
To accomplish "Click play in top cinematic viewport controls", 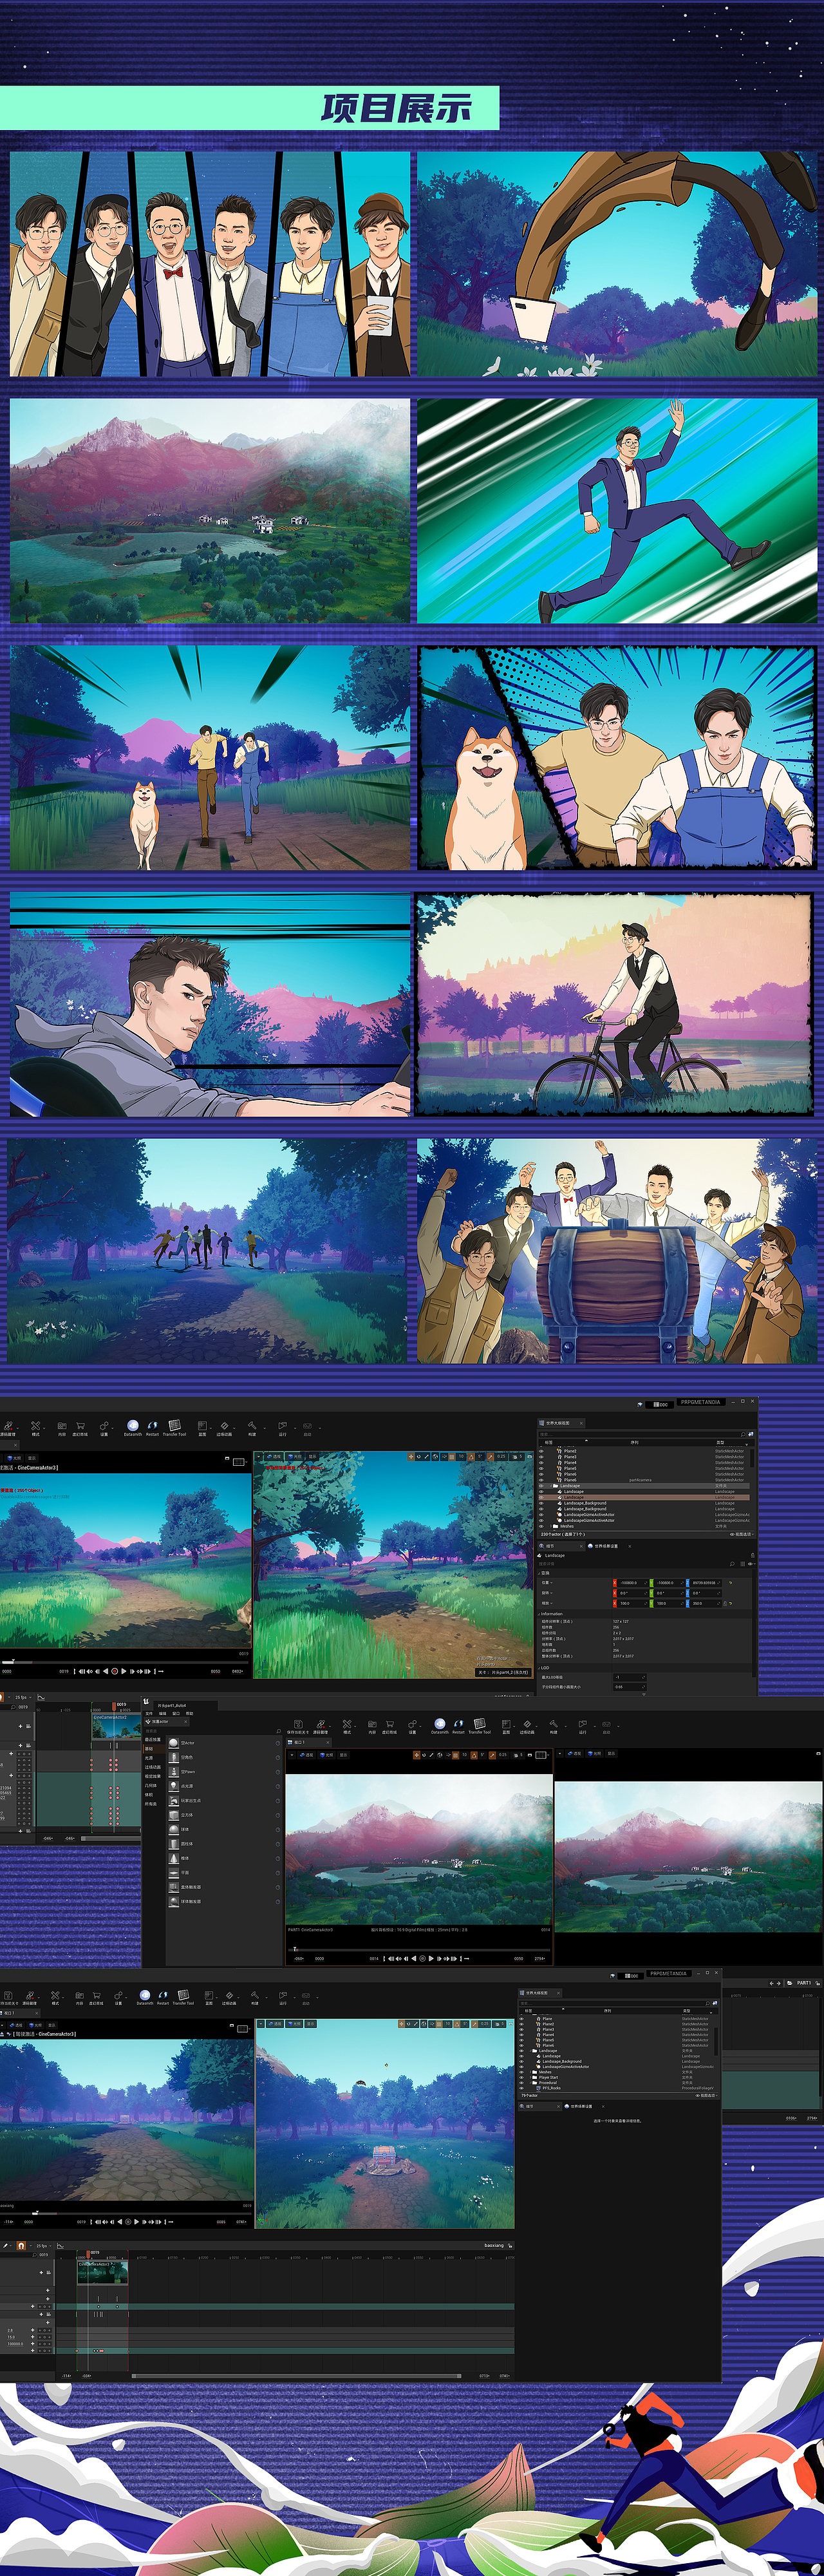I will [124, 1671].
